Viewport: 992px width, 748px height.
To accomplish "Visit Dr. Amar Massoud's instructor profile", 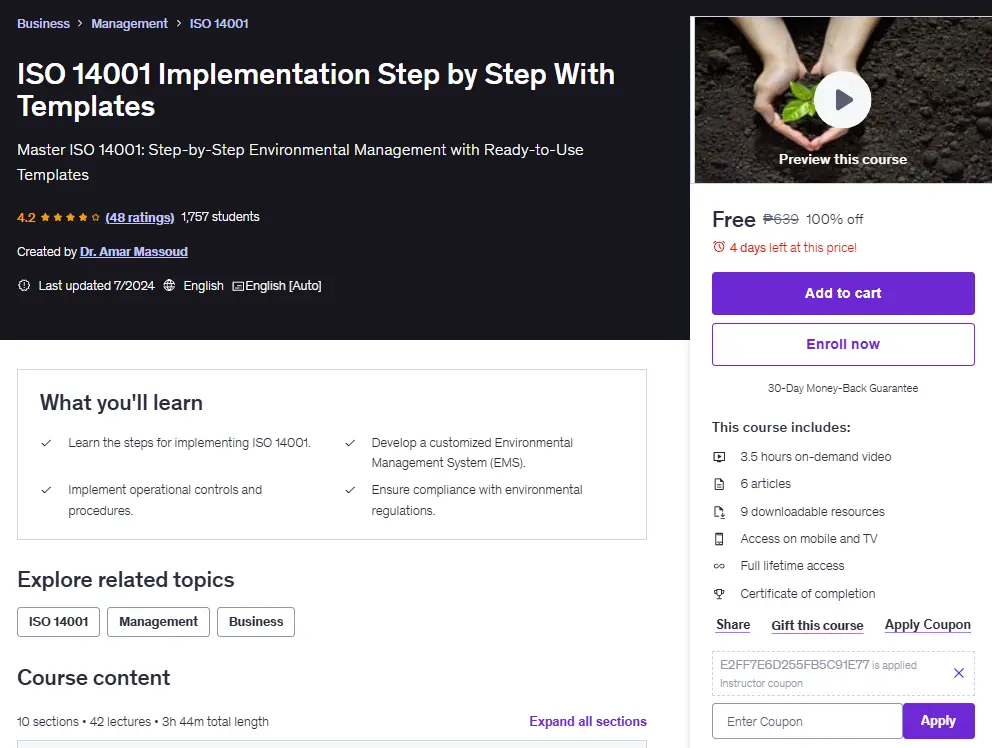I will [133, 251].
